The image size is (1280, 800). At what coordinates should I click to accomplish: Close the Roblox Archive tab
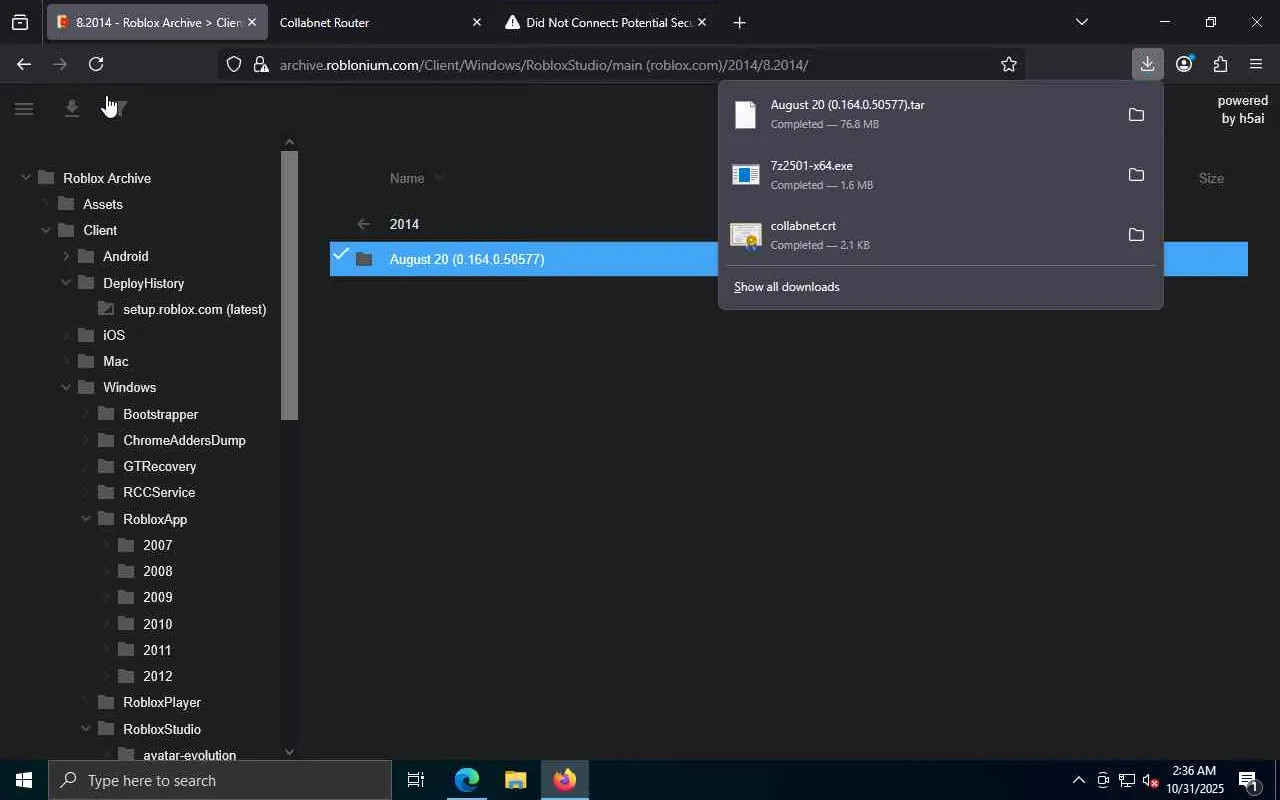click(251, 22)
